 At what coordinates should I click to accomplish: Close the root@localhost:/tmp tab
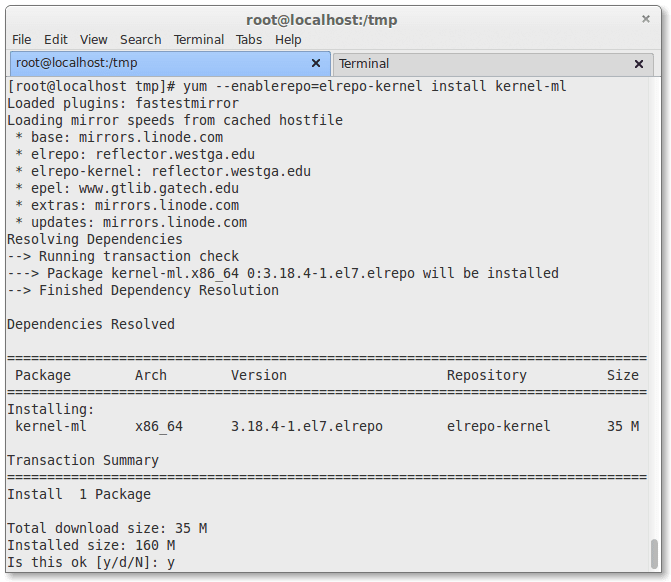click(x=316, y=63)
